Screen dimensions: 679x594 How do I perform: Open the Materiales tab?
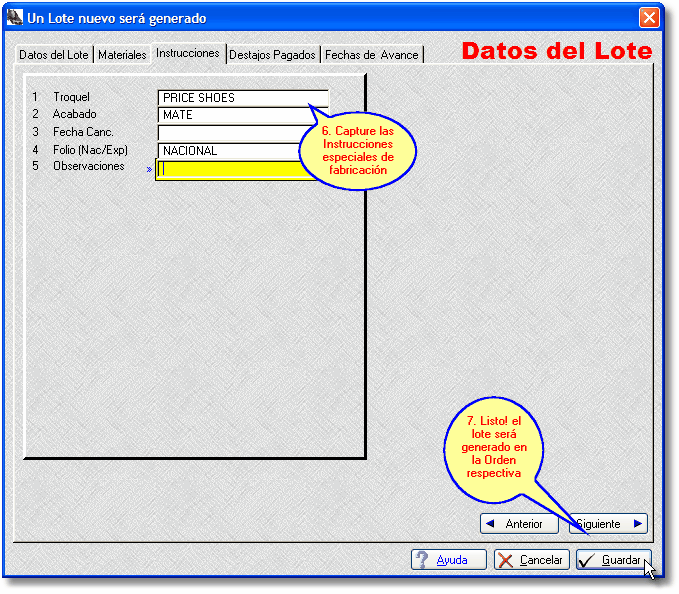point(122,55)
